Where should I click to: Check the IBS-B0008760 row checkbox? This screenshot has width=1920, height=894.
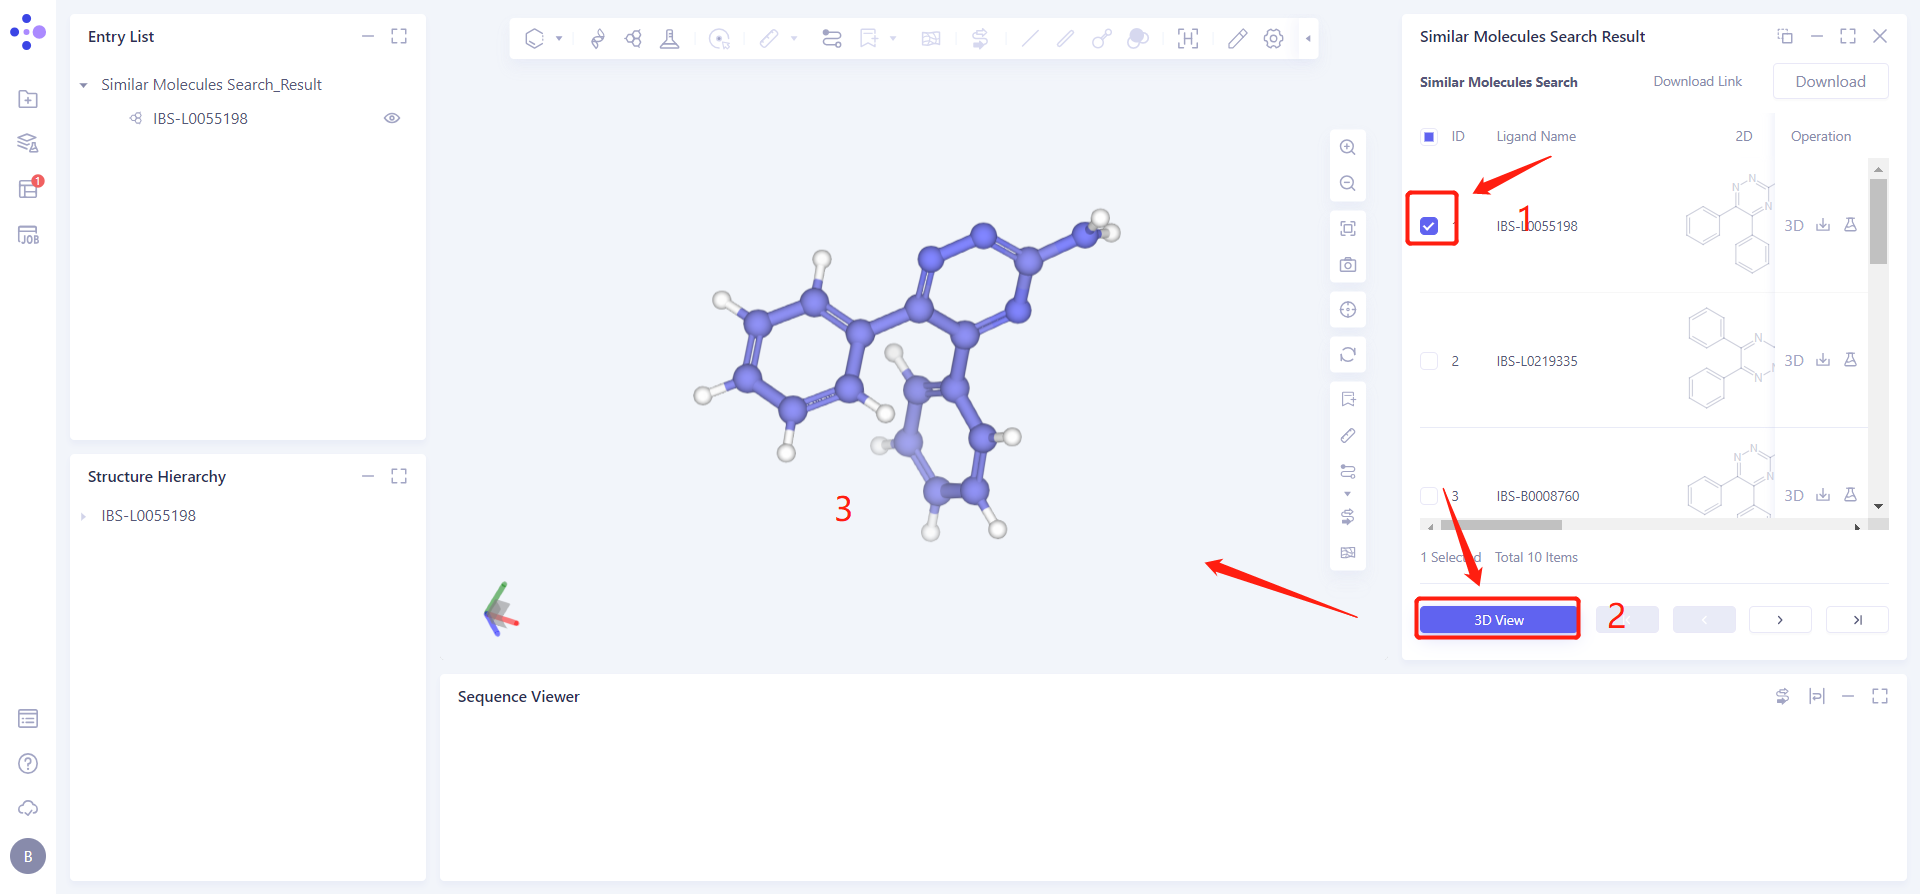tap(1429, 496)
